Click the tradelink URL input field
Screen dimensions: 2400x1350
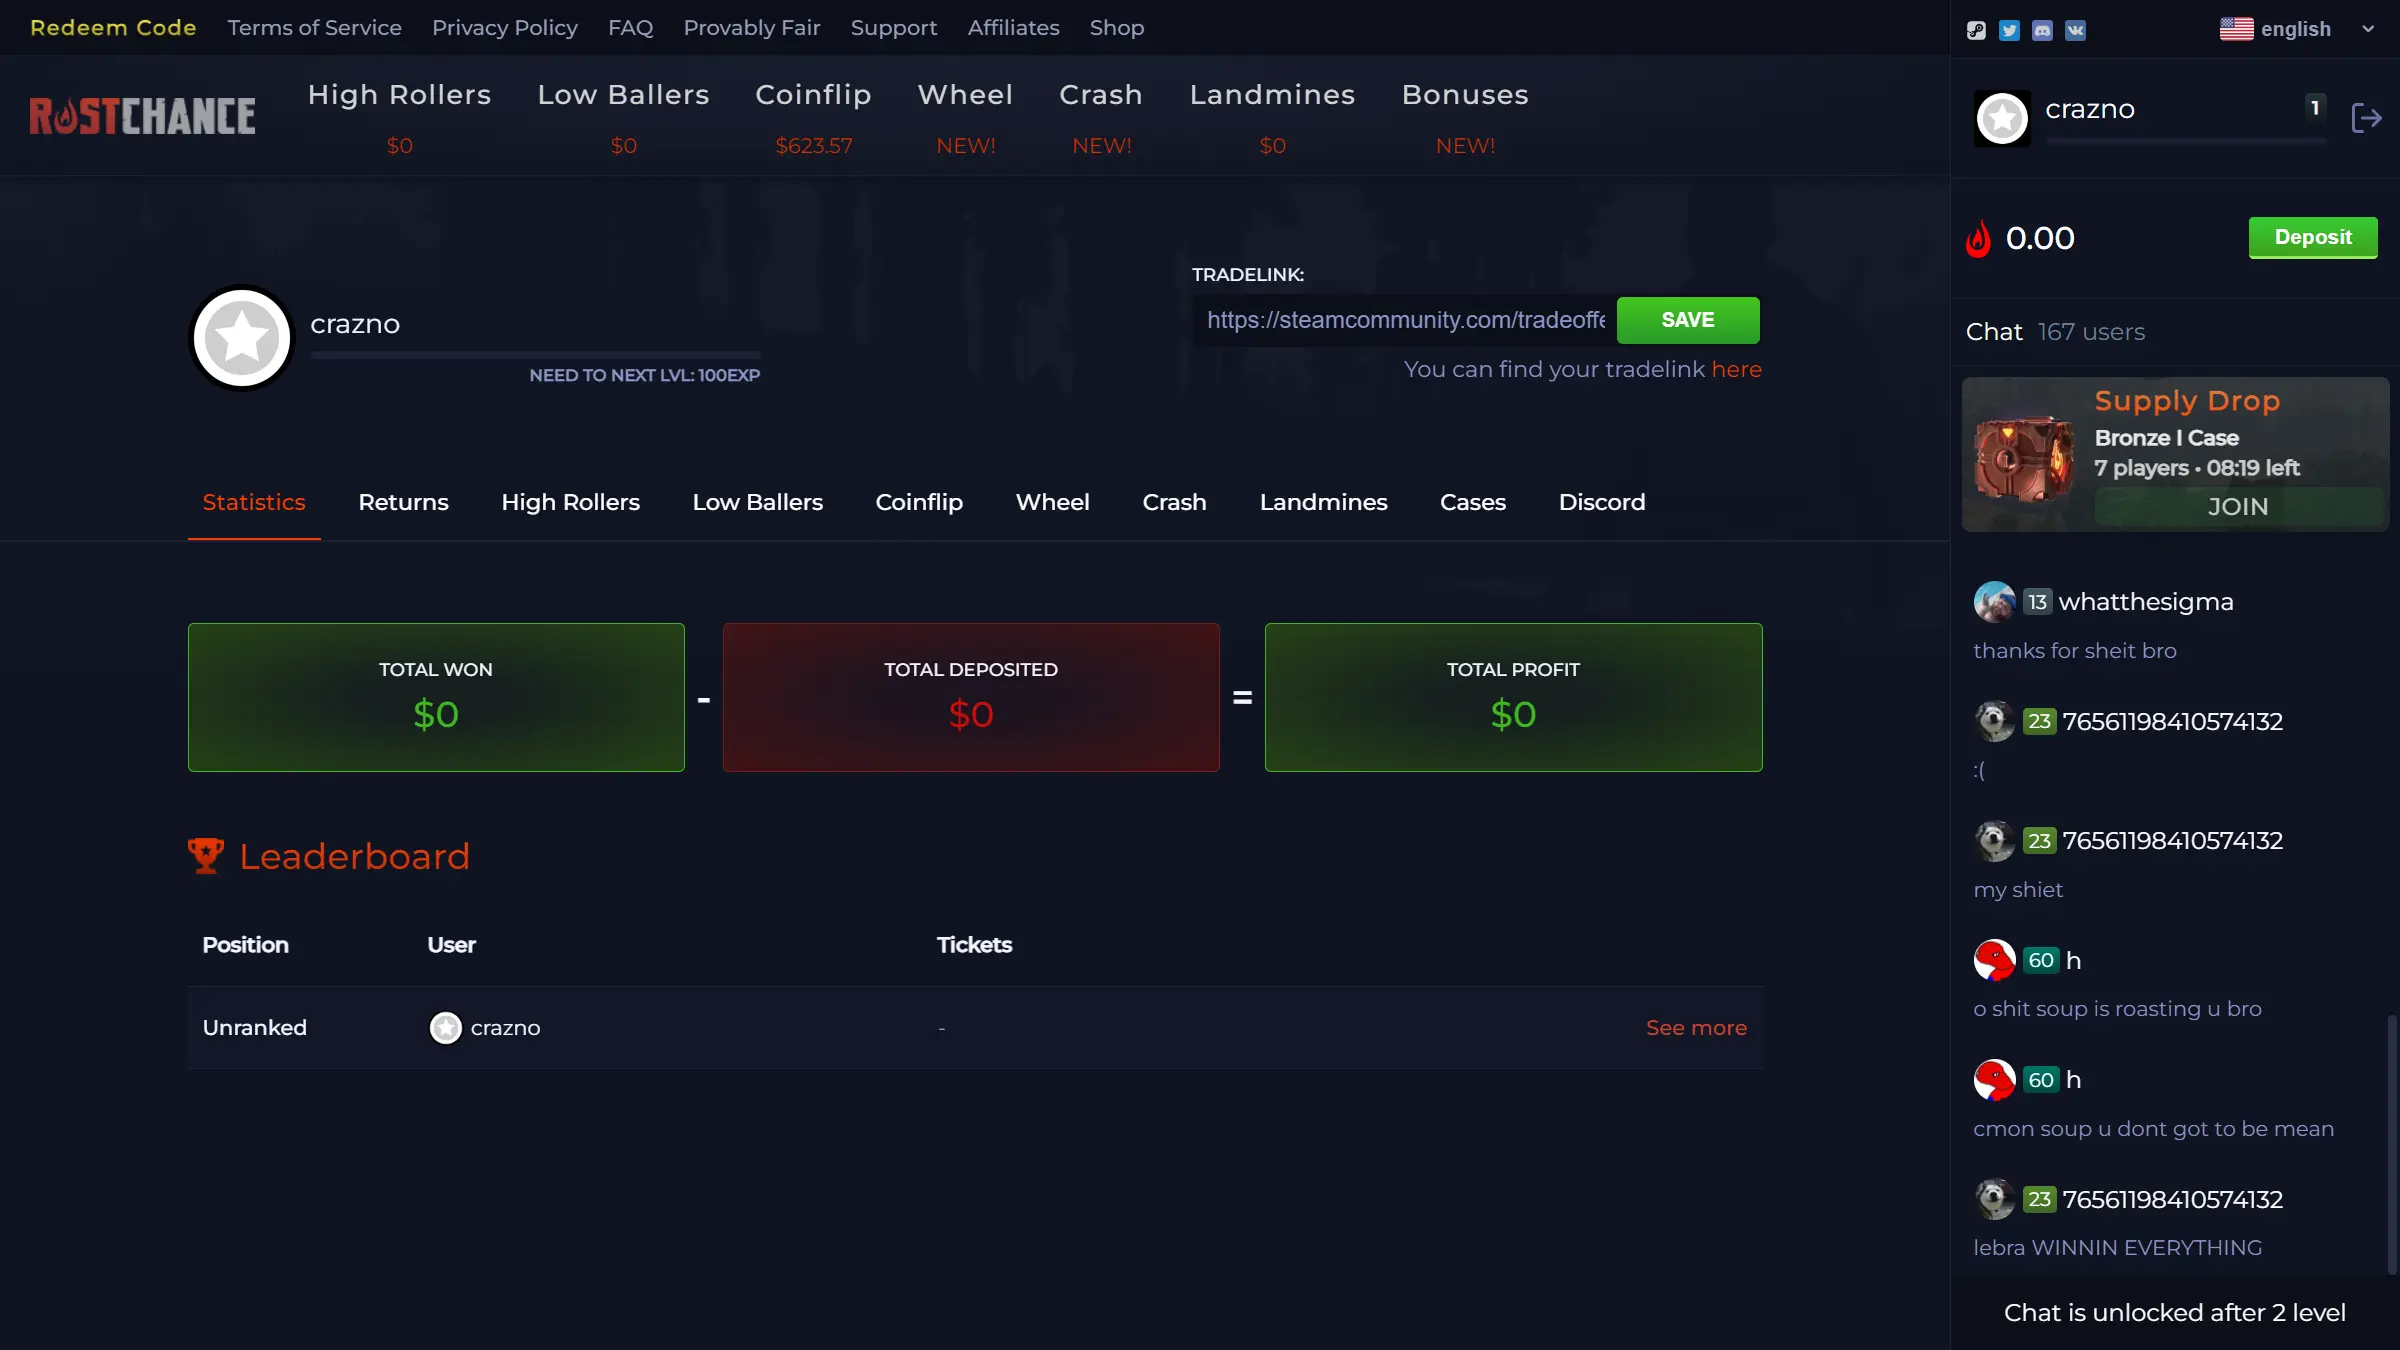1404,320
